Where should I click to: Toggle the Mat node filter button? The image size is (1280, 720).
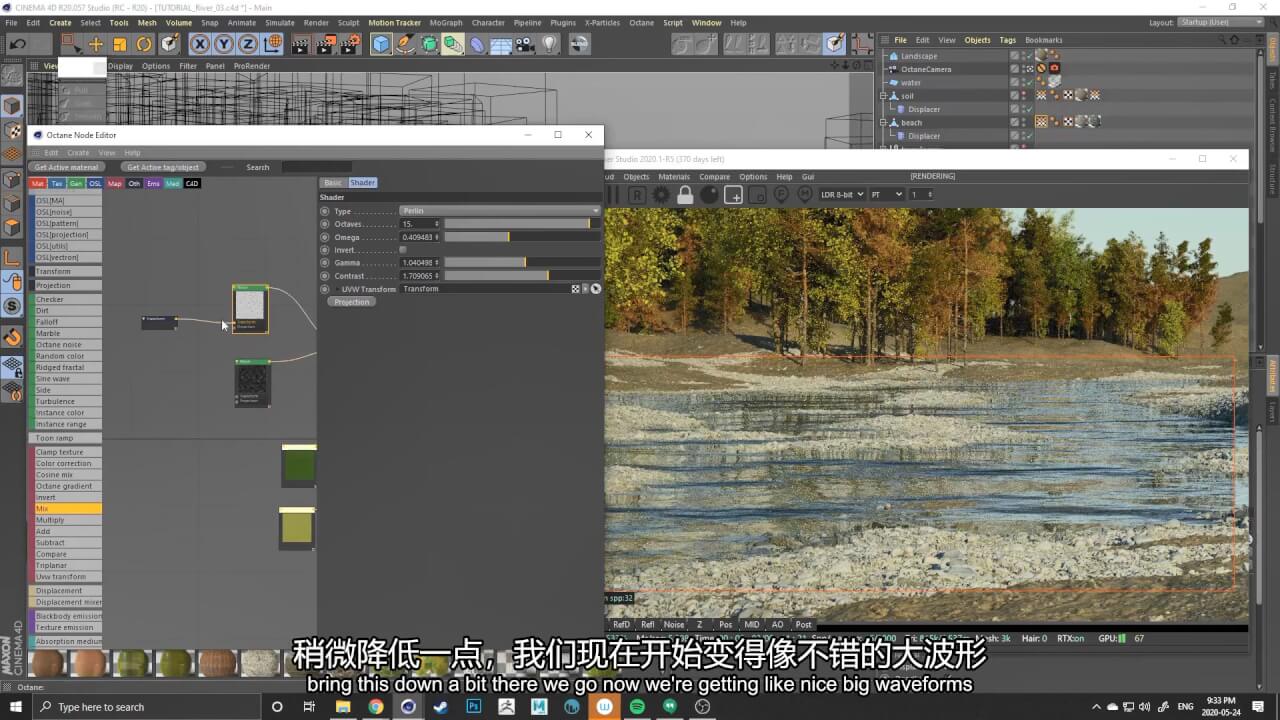(x=38, y=184)
